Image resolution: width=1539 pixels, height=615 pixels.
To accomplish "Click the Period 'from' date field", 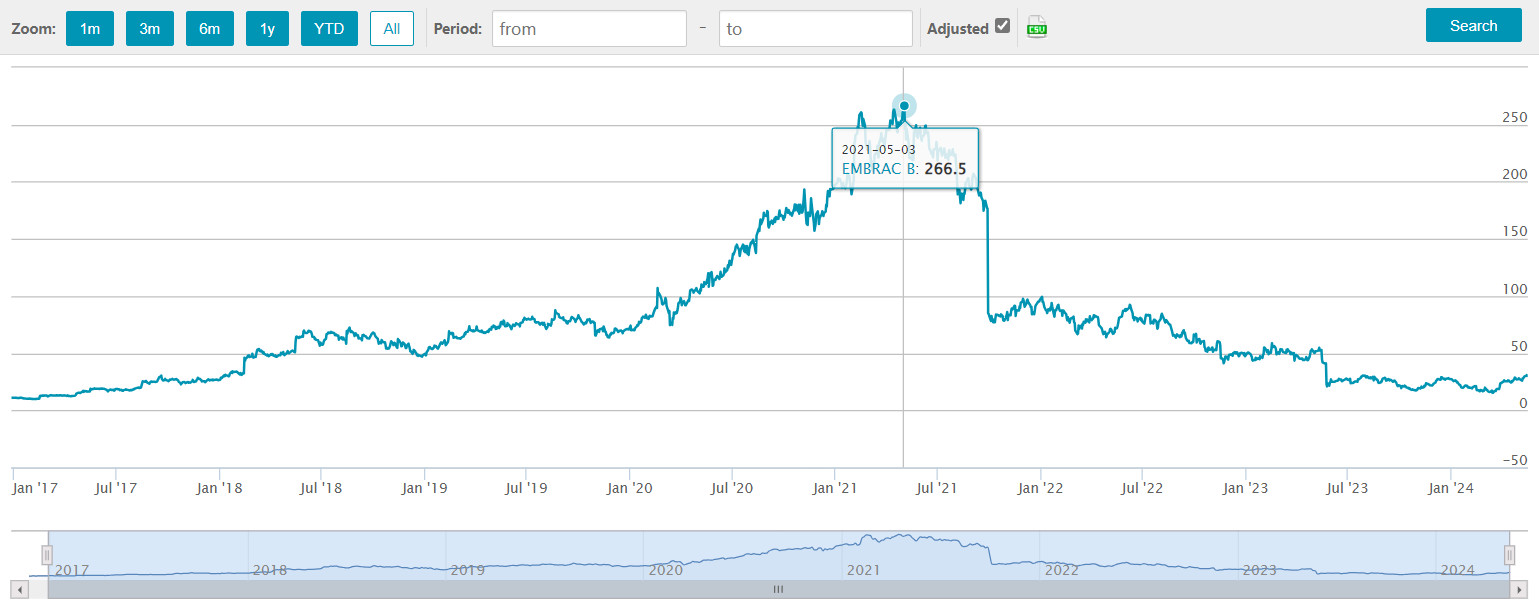I will pyautogui.click(x=589, y=28).
